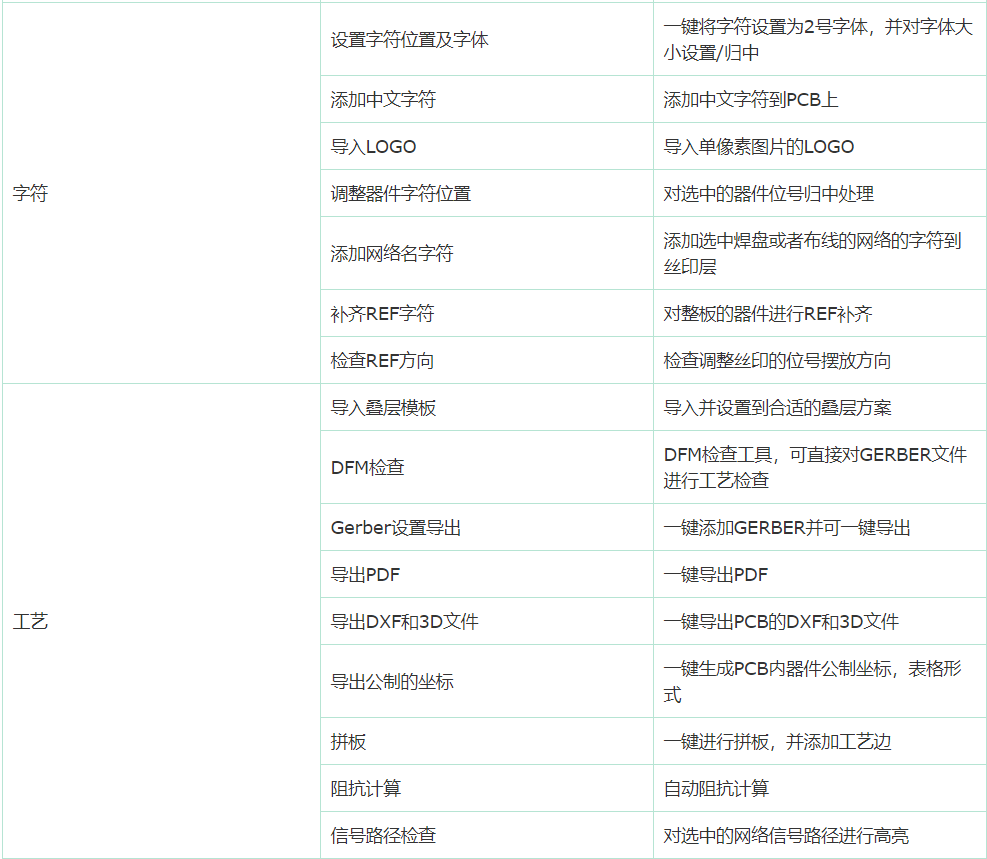987x859 pixels.
Task: Select the '导出公制的坐标' cell
Action: (x=487, y=681)
